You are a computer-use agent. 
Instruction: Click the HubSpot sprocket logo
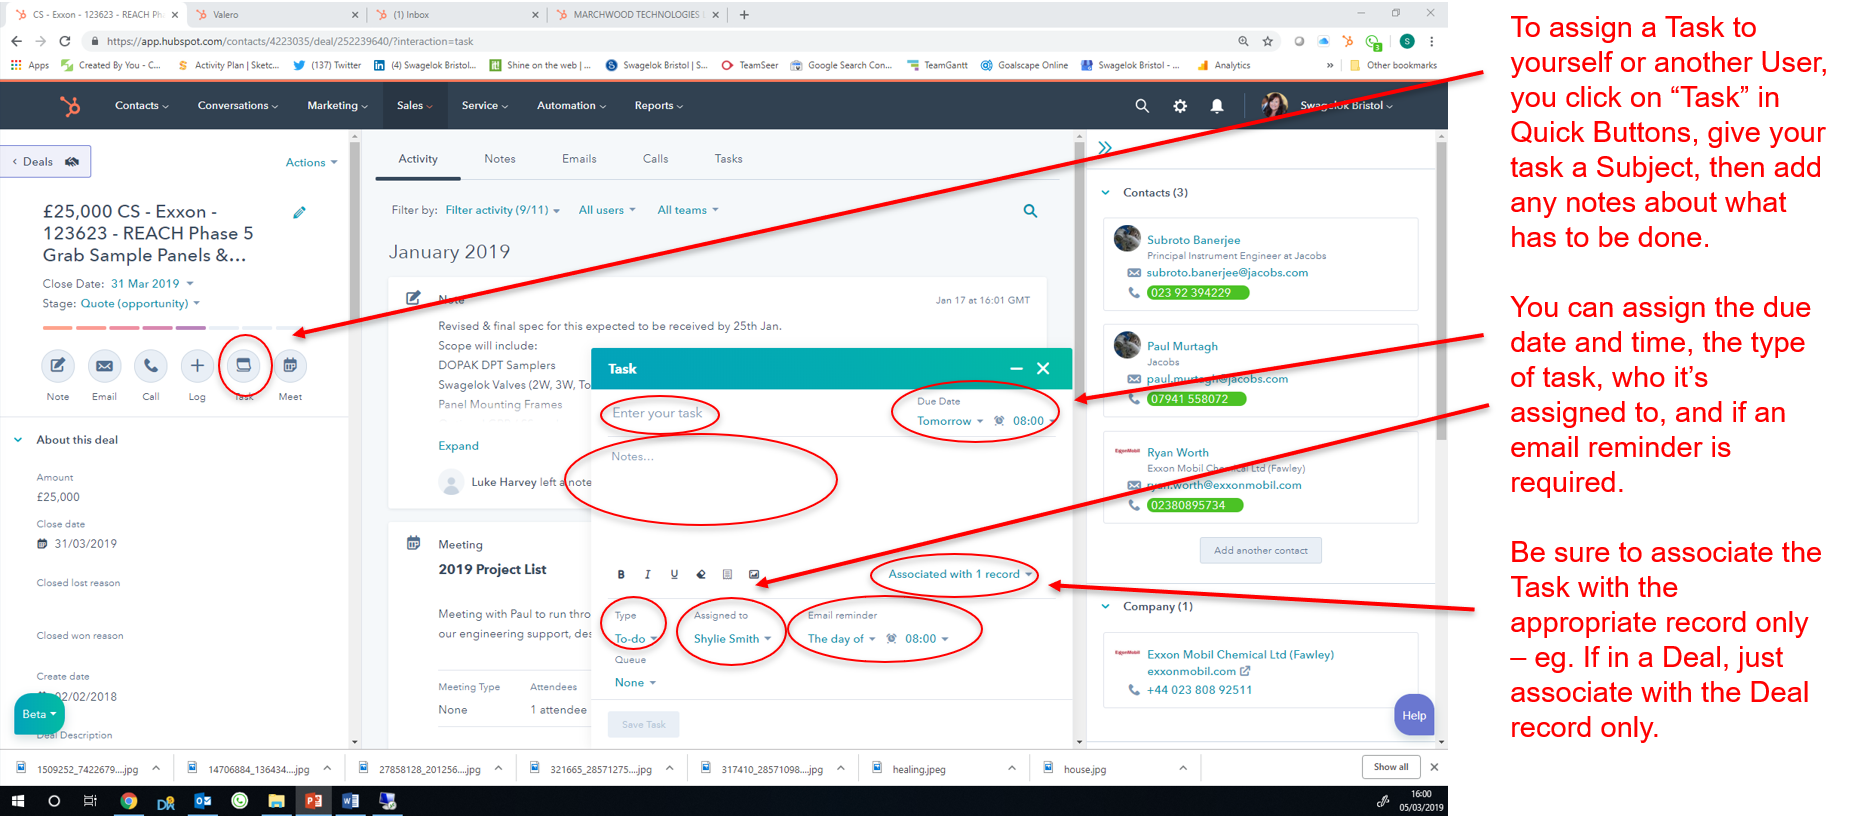coord(70,106)
